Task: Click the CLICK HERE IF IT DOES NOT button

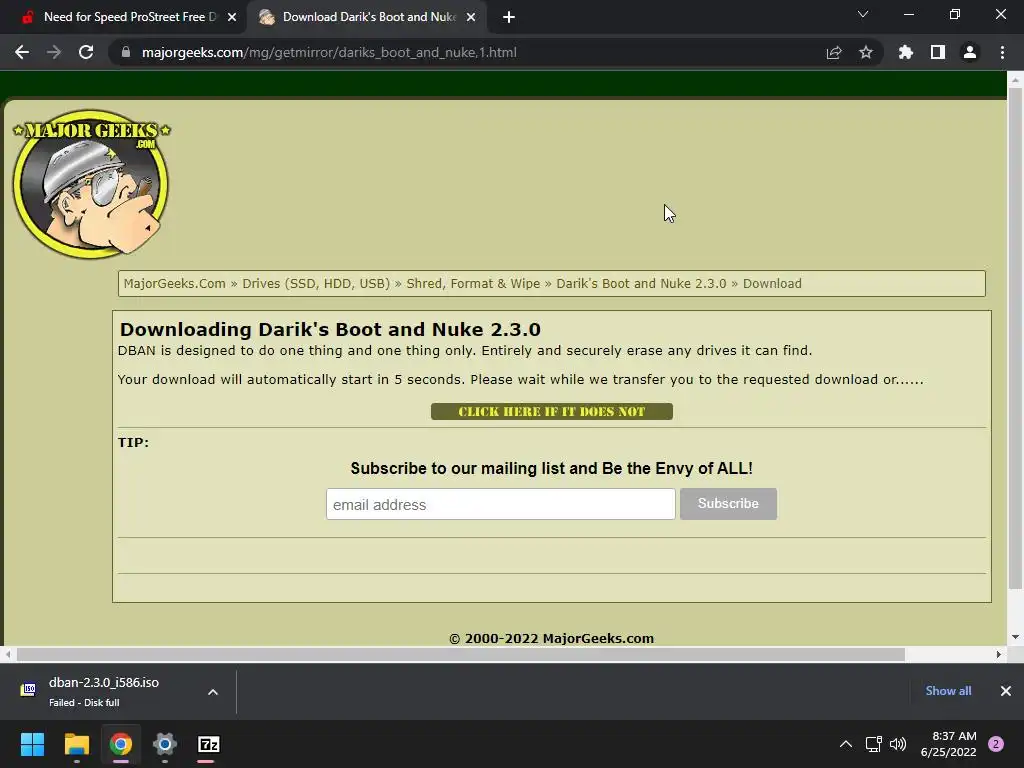Action: tap(552, 411)
